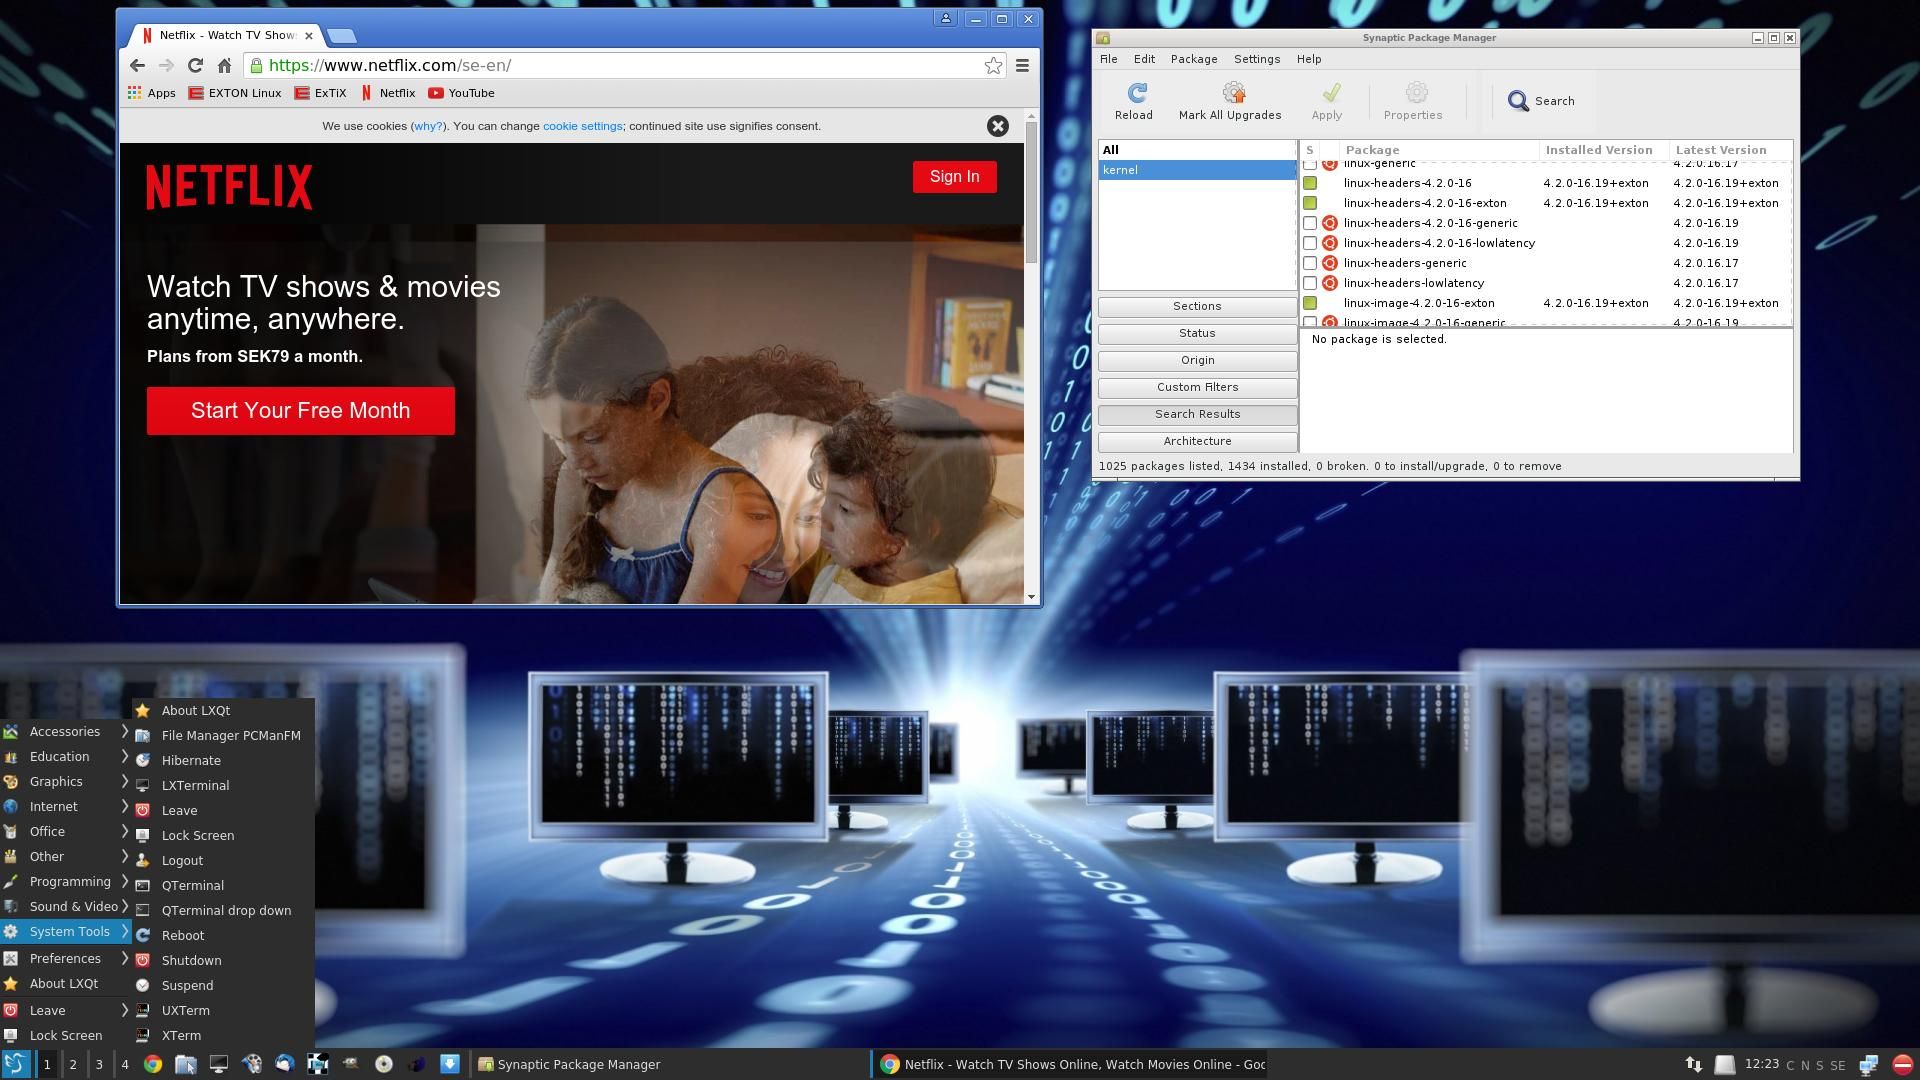Open Search in Synaptic Package Manager
This screenshot has height=1080, width=1920.
point(1540,101)
